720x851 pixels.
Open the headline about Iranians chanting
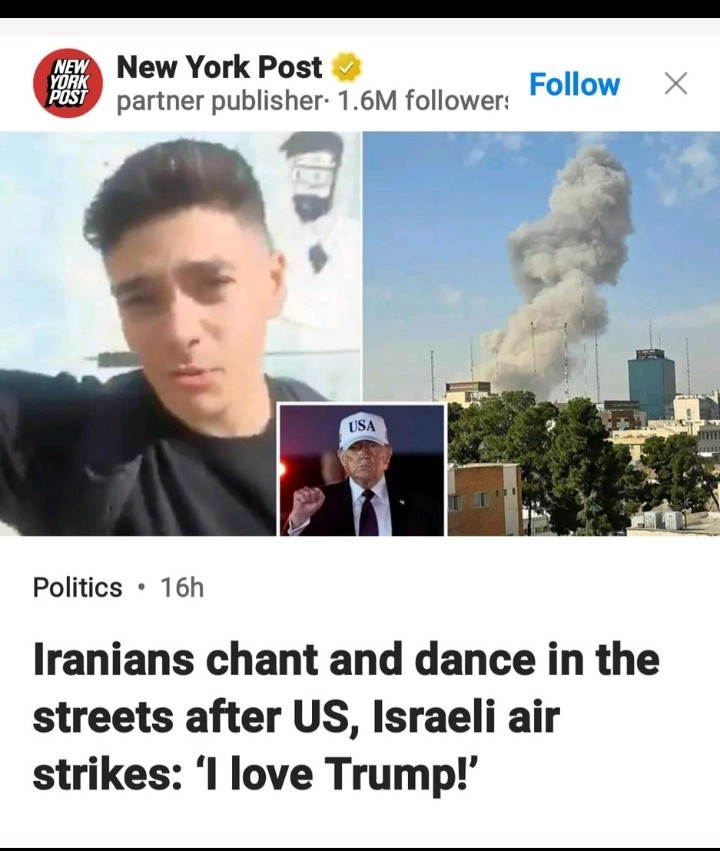(346, 717)
